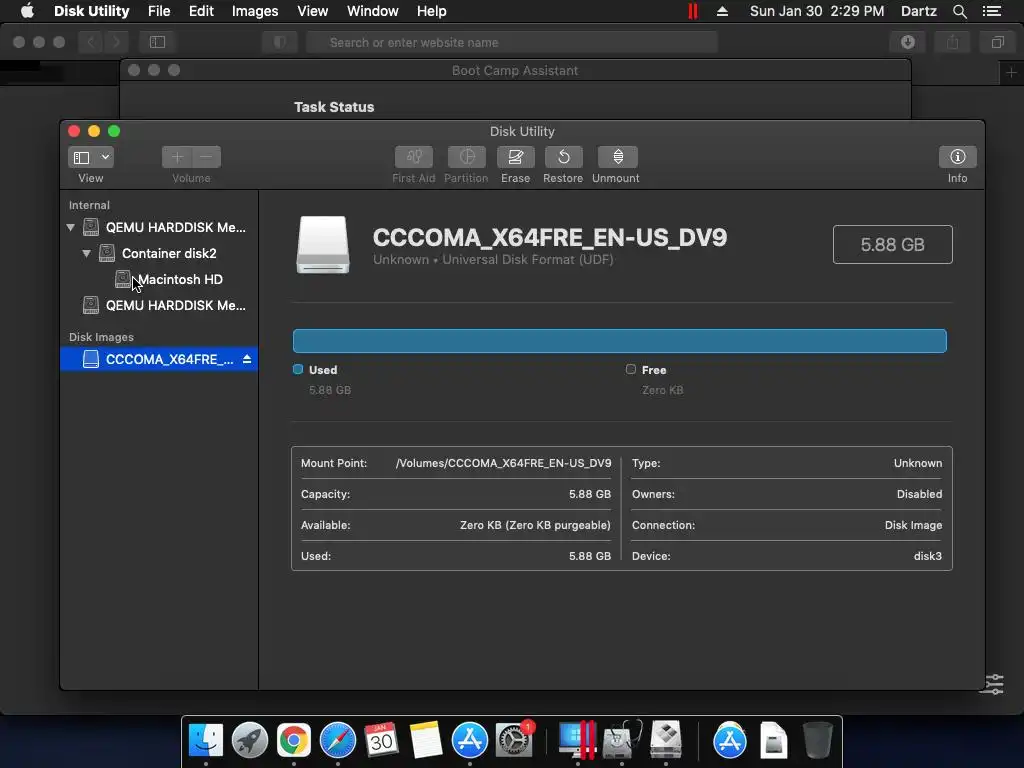Click the red Parallels menu bar icon

[x=693, y=11]
